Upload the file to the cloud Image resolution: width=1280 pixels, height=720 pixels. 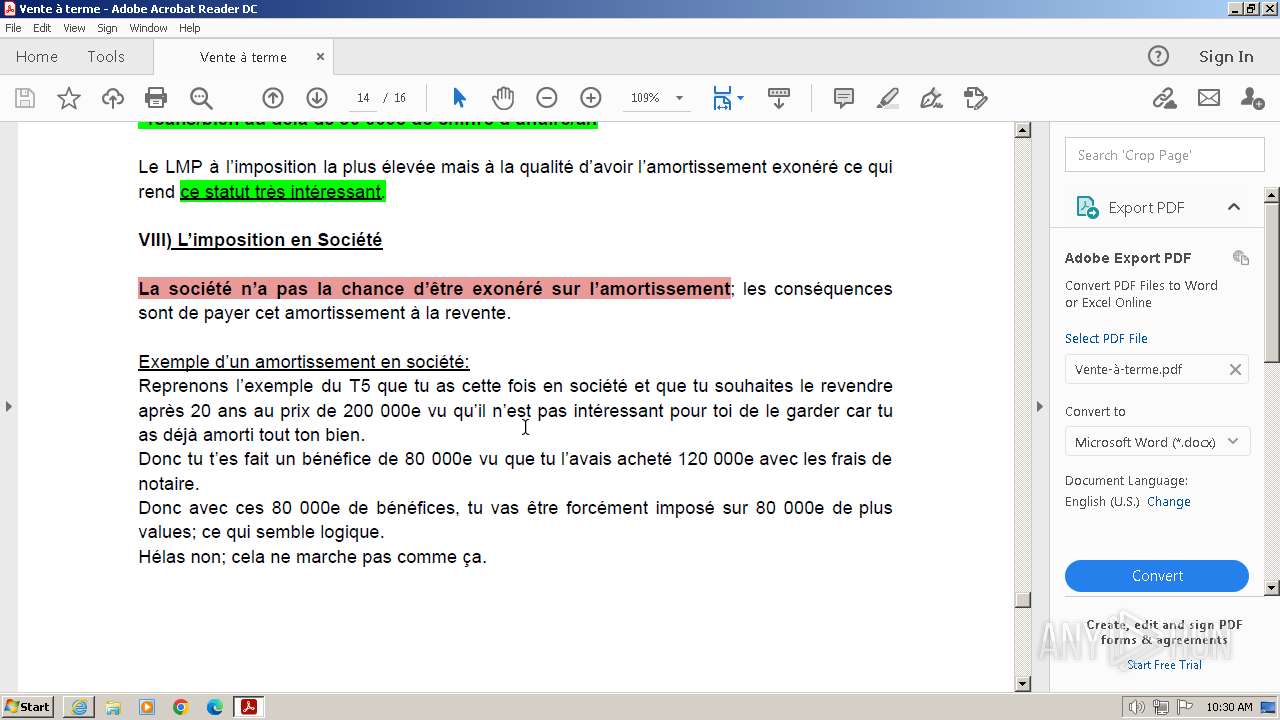point(113,98)
